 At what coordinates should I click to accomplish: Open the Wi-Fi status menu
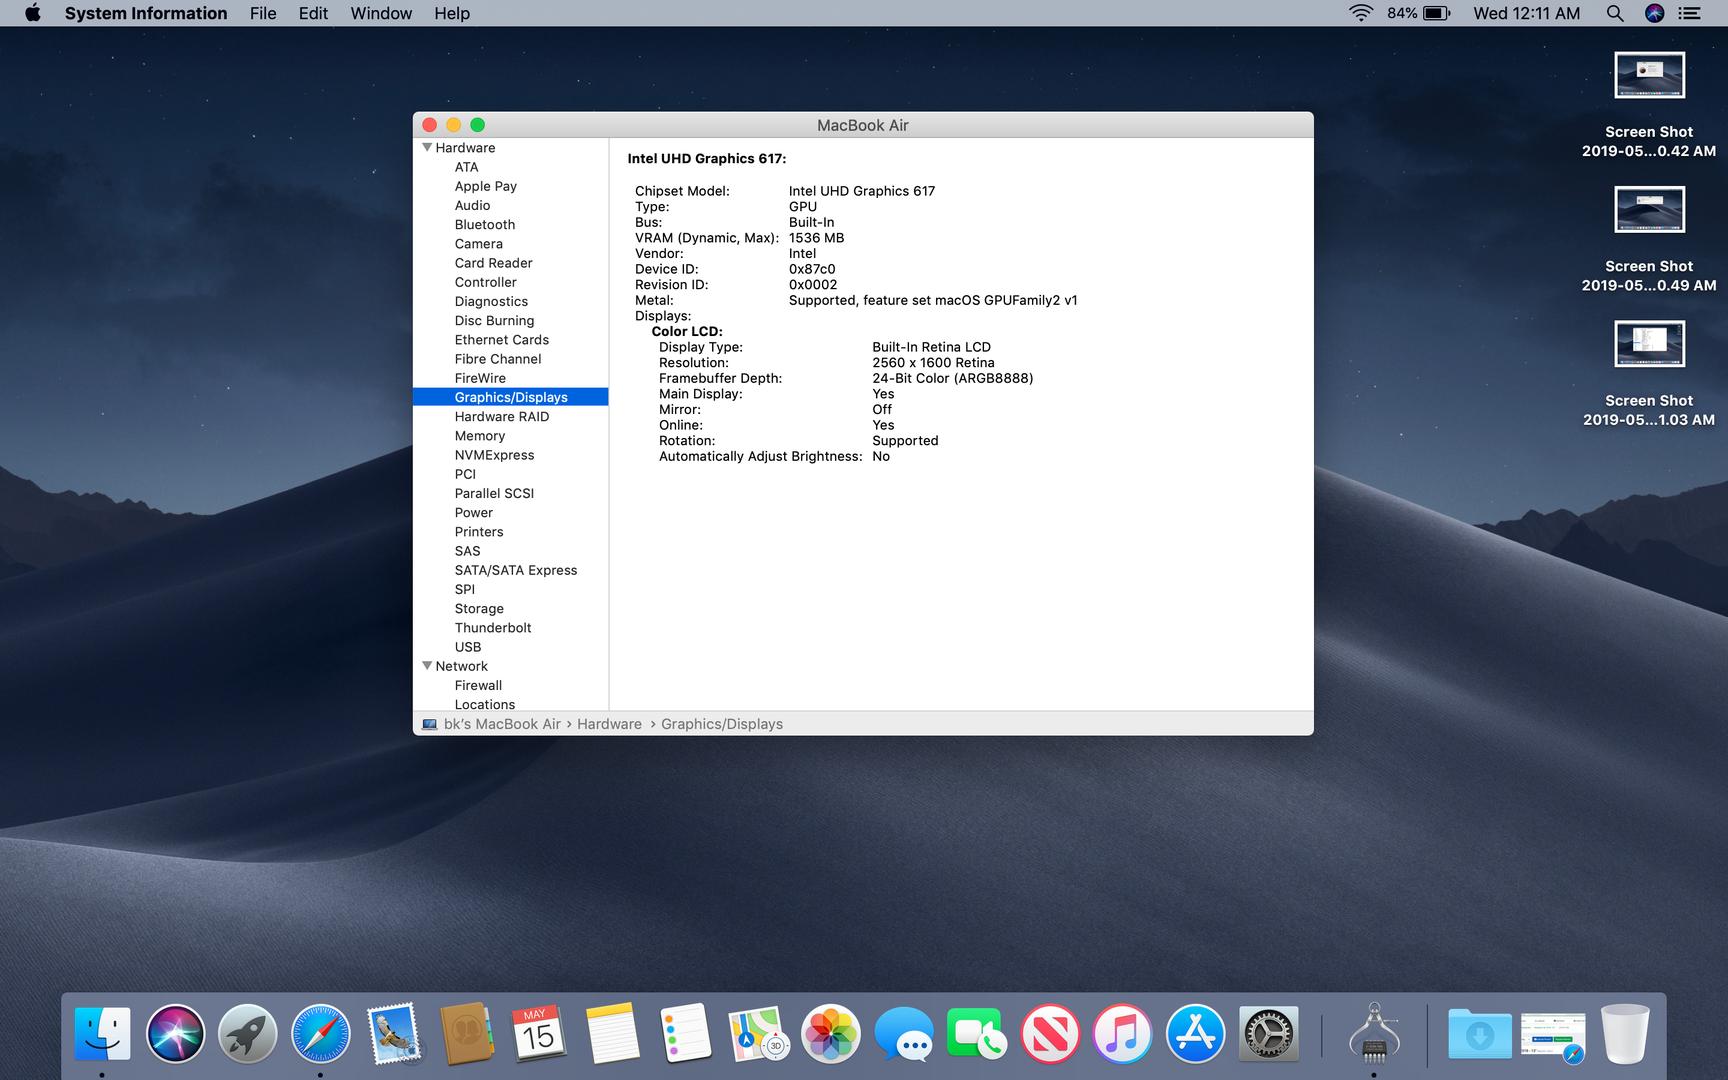click(x=1360, y=13)
